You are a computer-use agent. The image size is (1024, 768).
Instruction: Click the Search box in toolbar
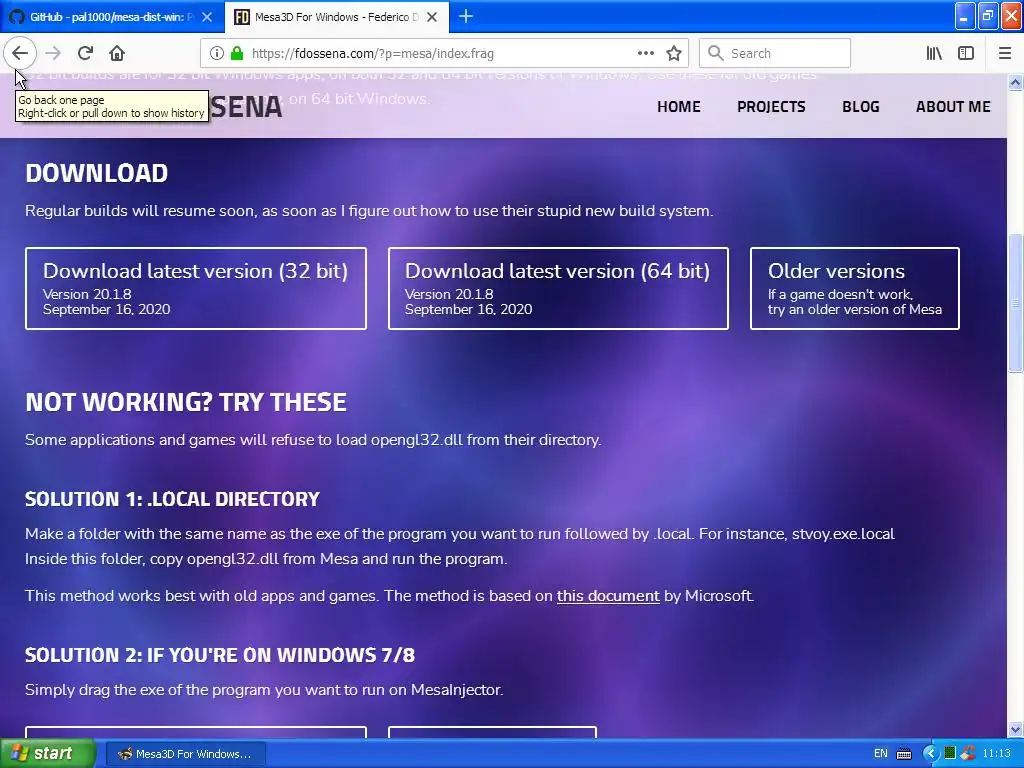point(775,54)
